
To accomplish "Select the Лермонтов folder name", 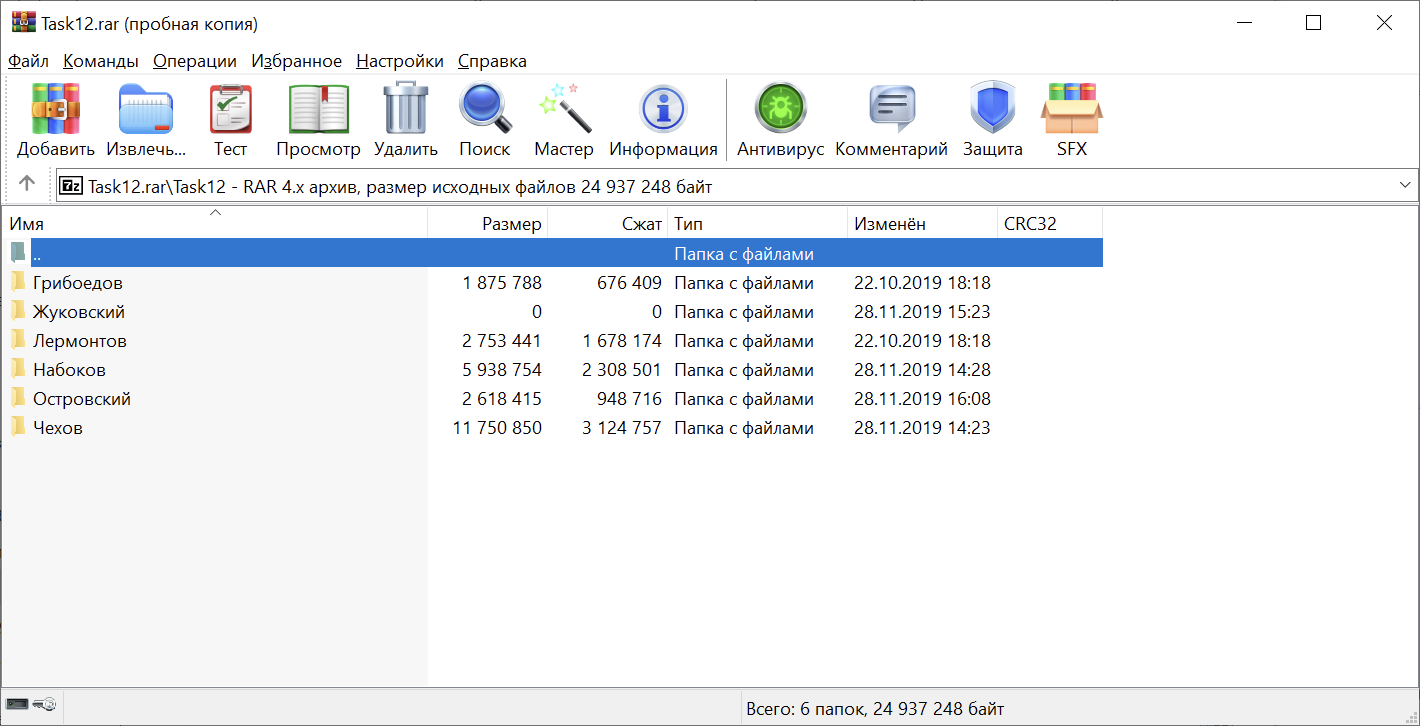I will tap(80, 341).
